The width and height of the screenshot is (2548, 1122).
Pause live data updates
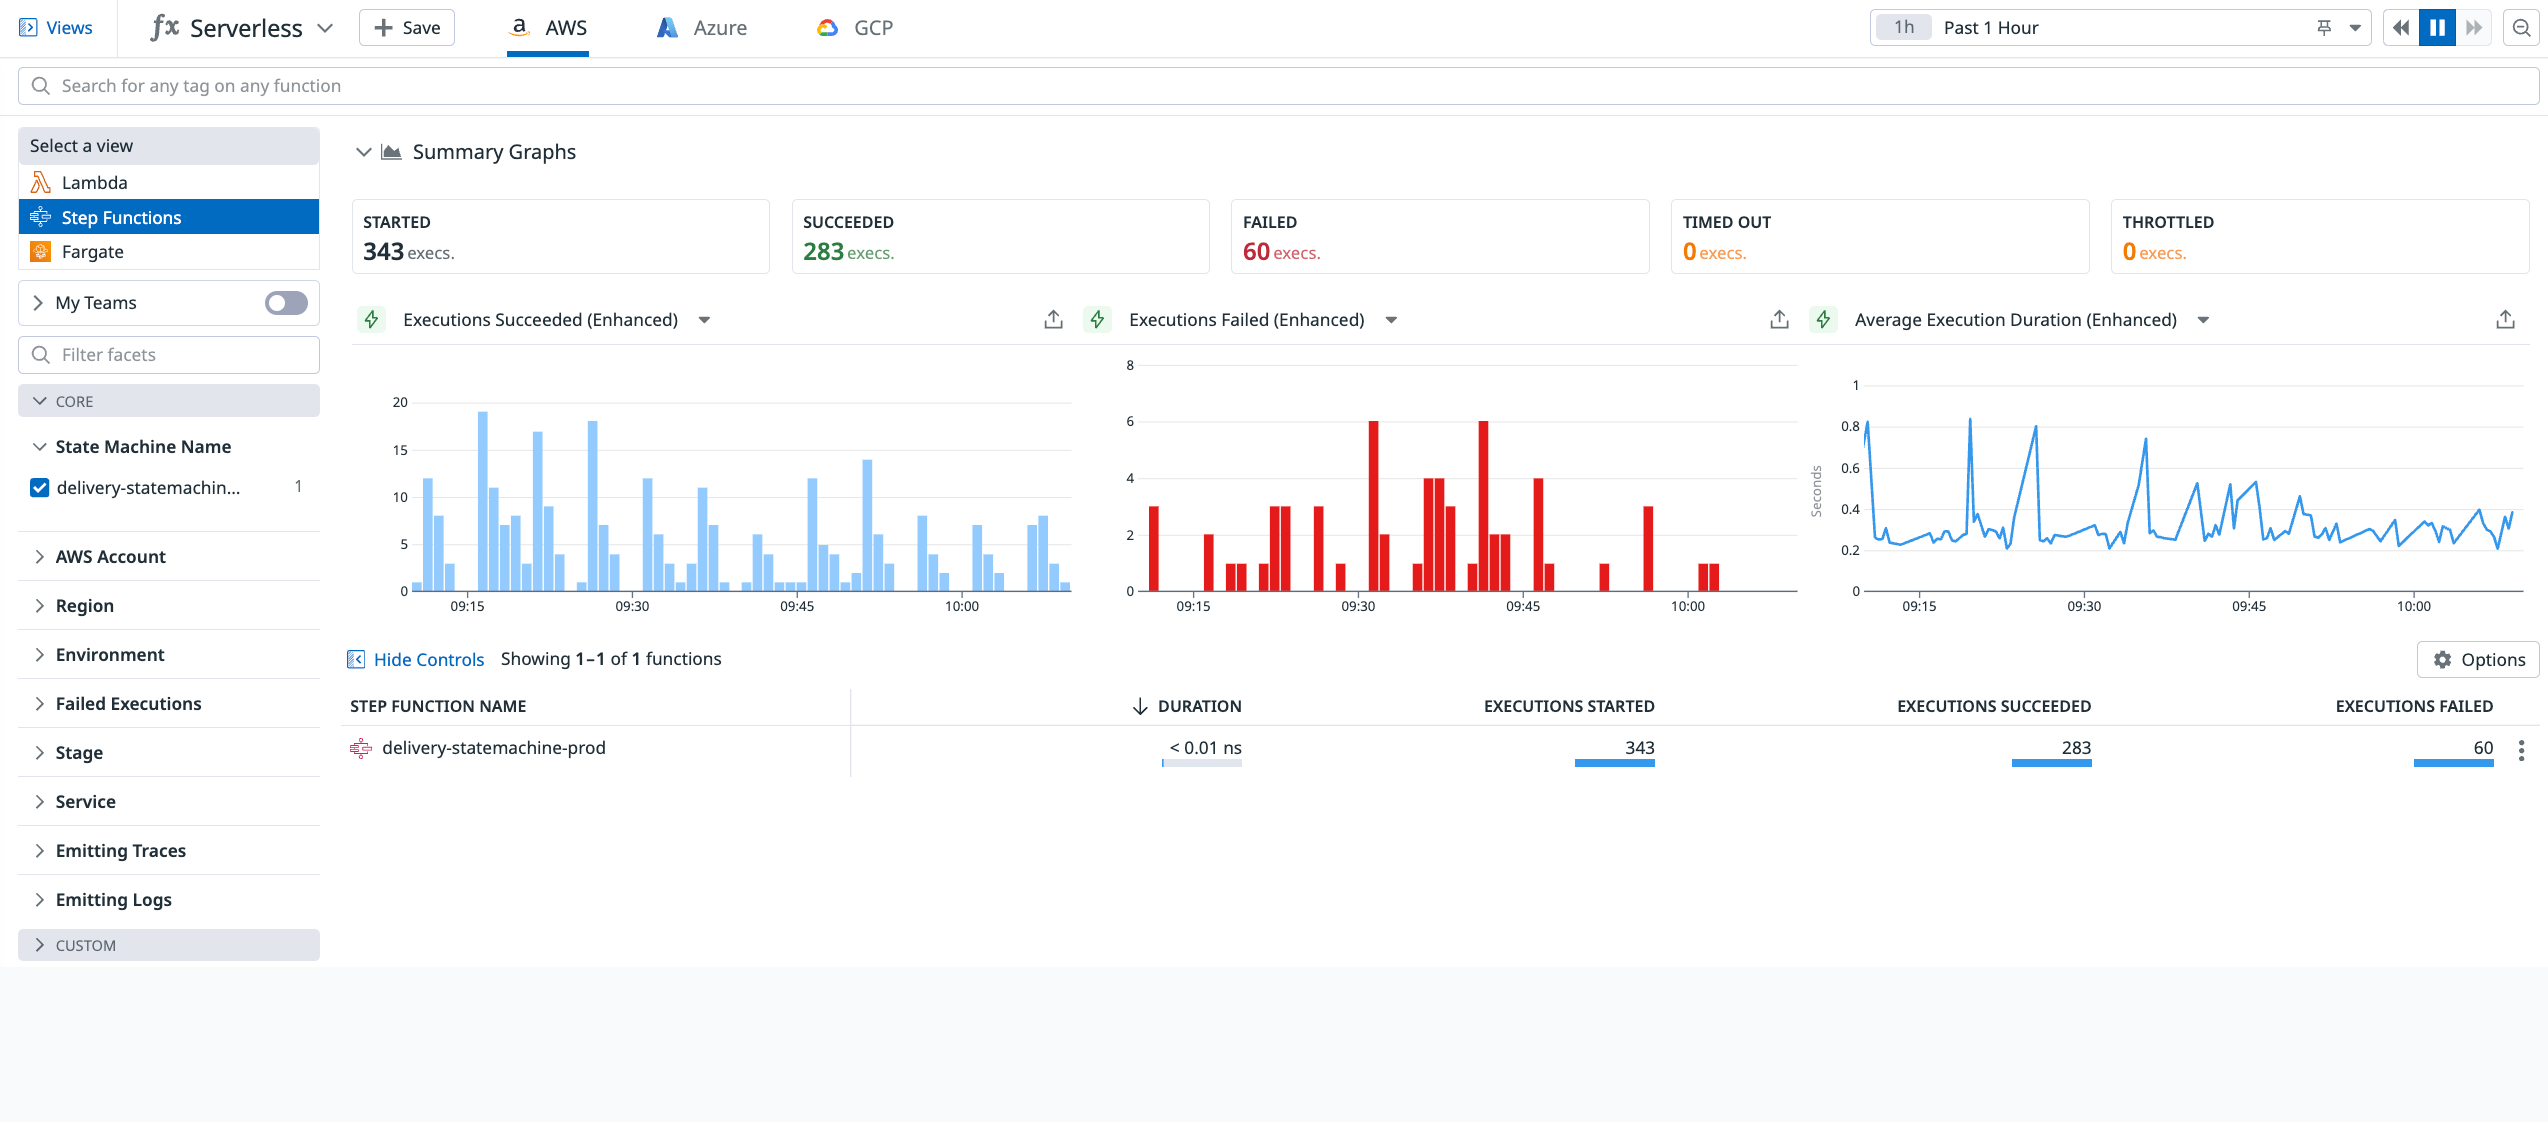[2437, 27]
